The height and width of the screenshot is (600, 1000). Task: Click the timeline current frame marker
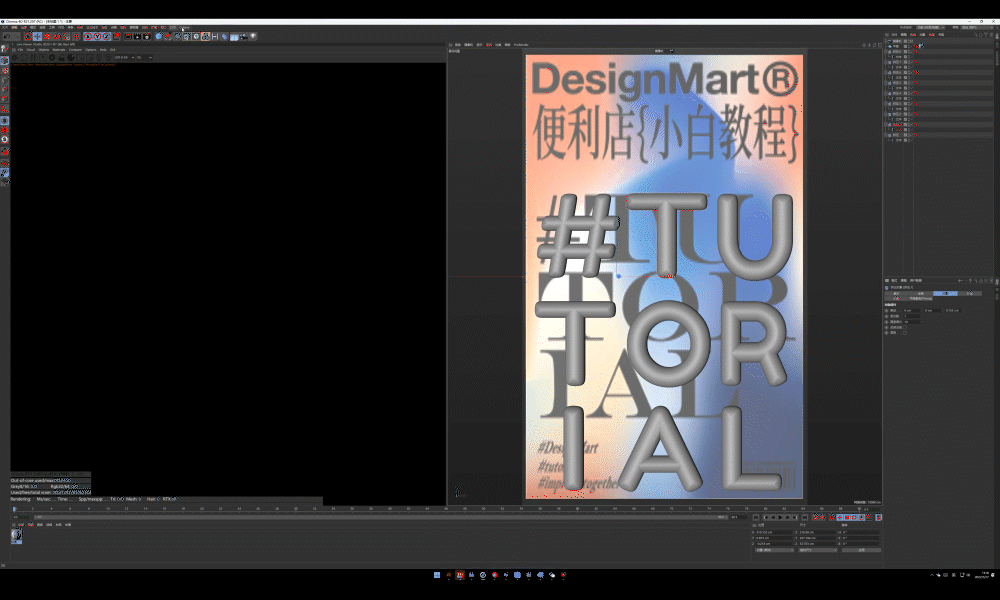pyautogui.click(x=15, y=509)
